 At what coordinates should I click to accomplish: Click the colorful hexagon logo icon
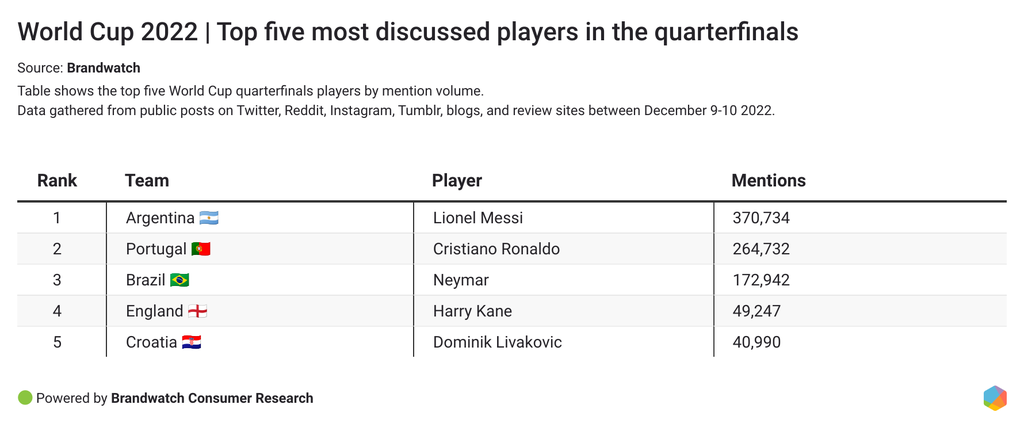pyautogui.click(x=995, y=397)
